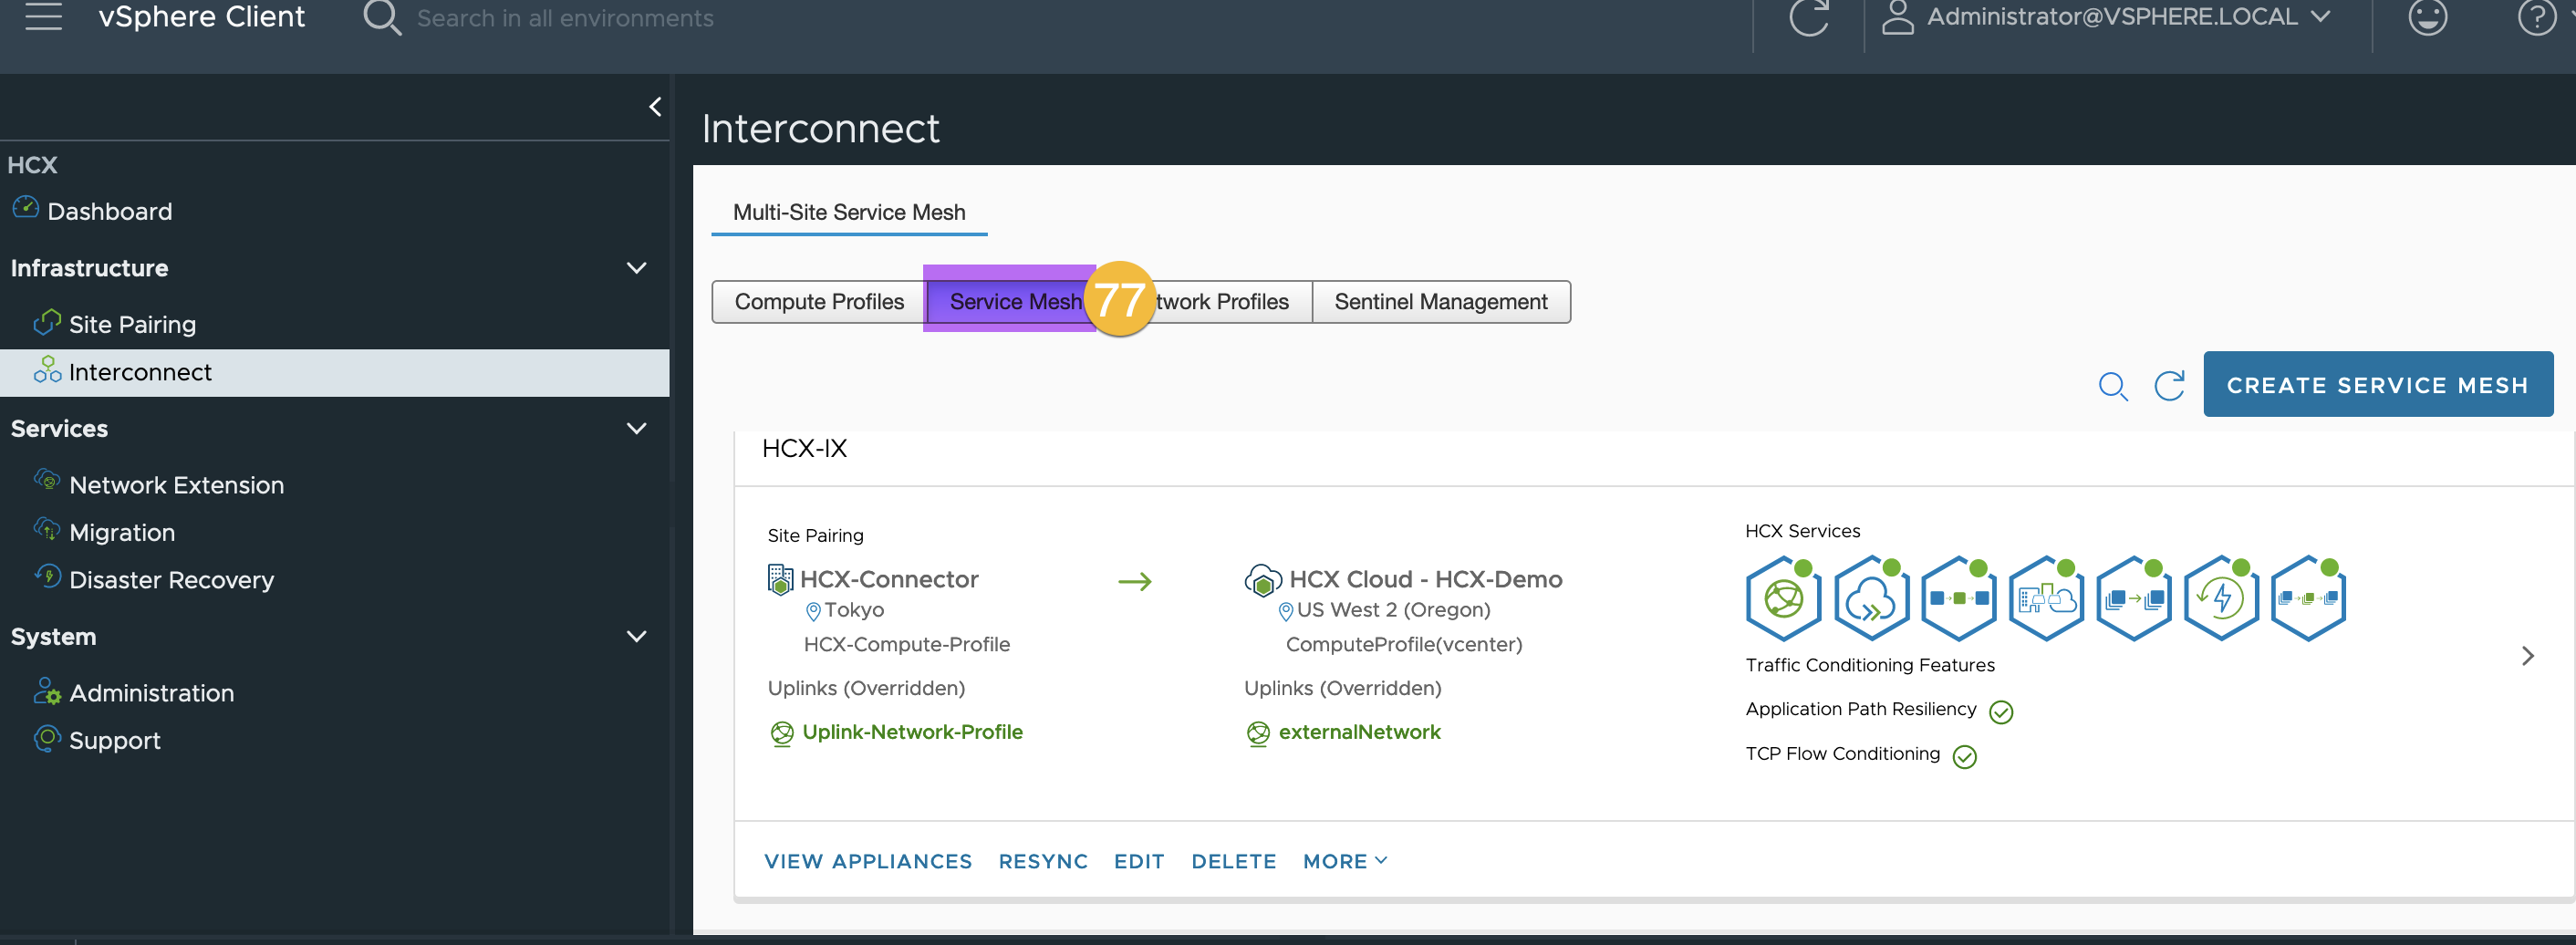Screen dimensions: 2576x945
Task: Click the service mesh search magnifier icon
Action: (2112, 386)
